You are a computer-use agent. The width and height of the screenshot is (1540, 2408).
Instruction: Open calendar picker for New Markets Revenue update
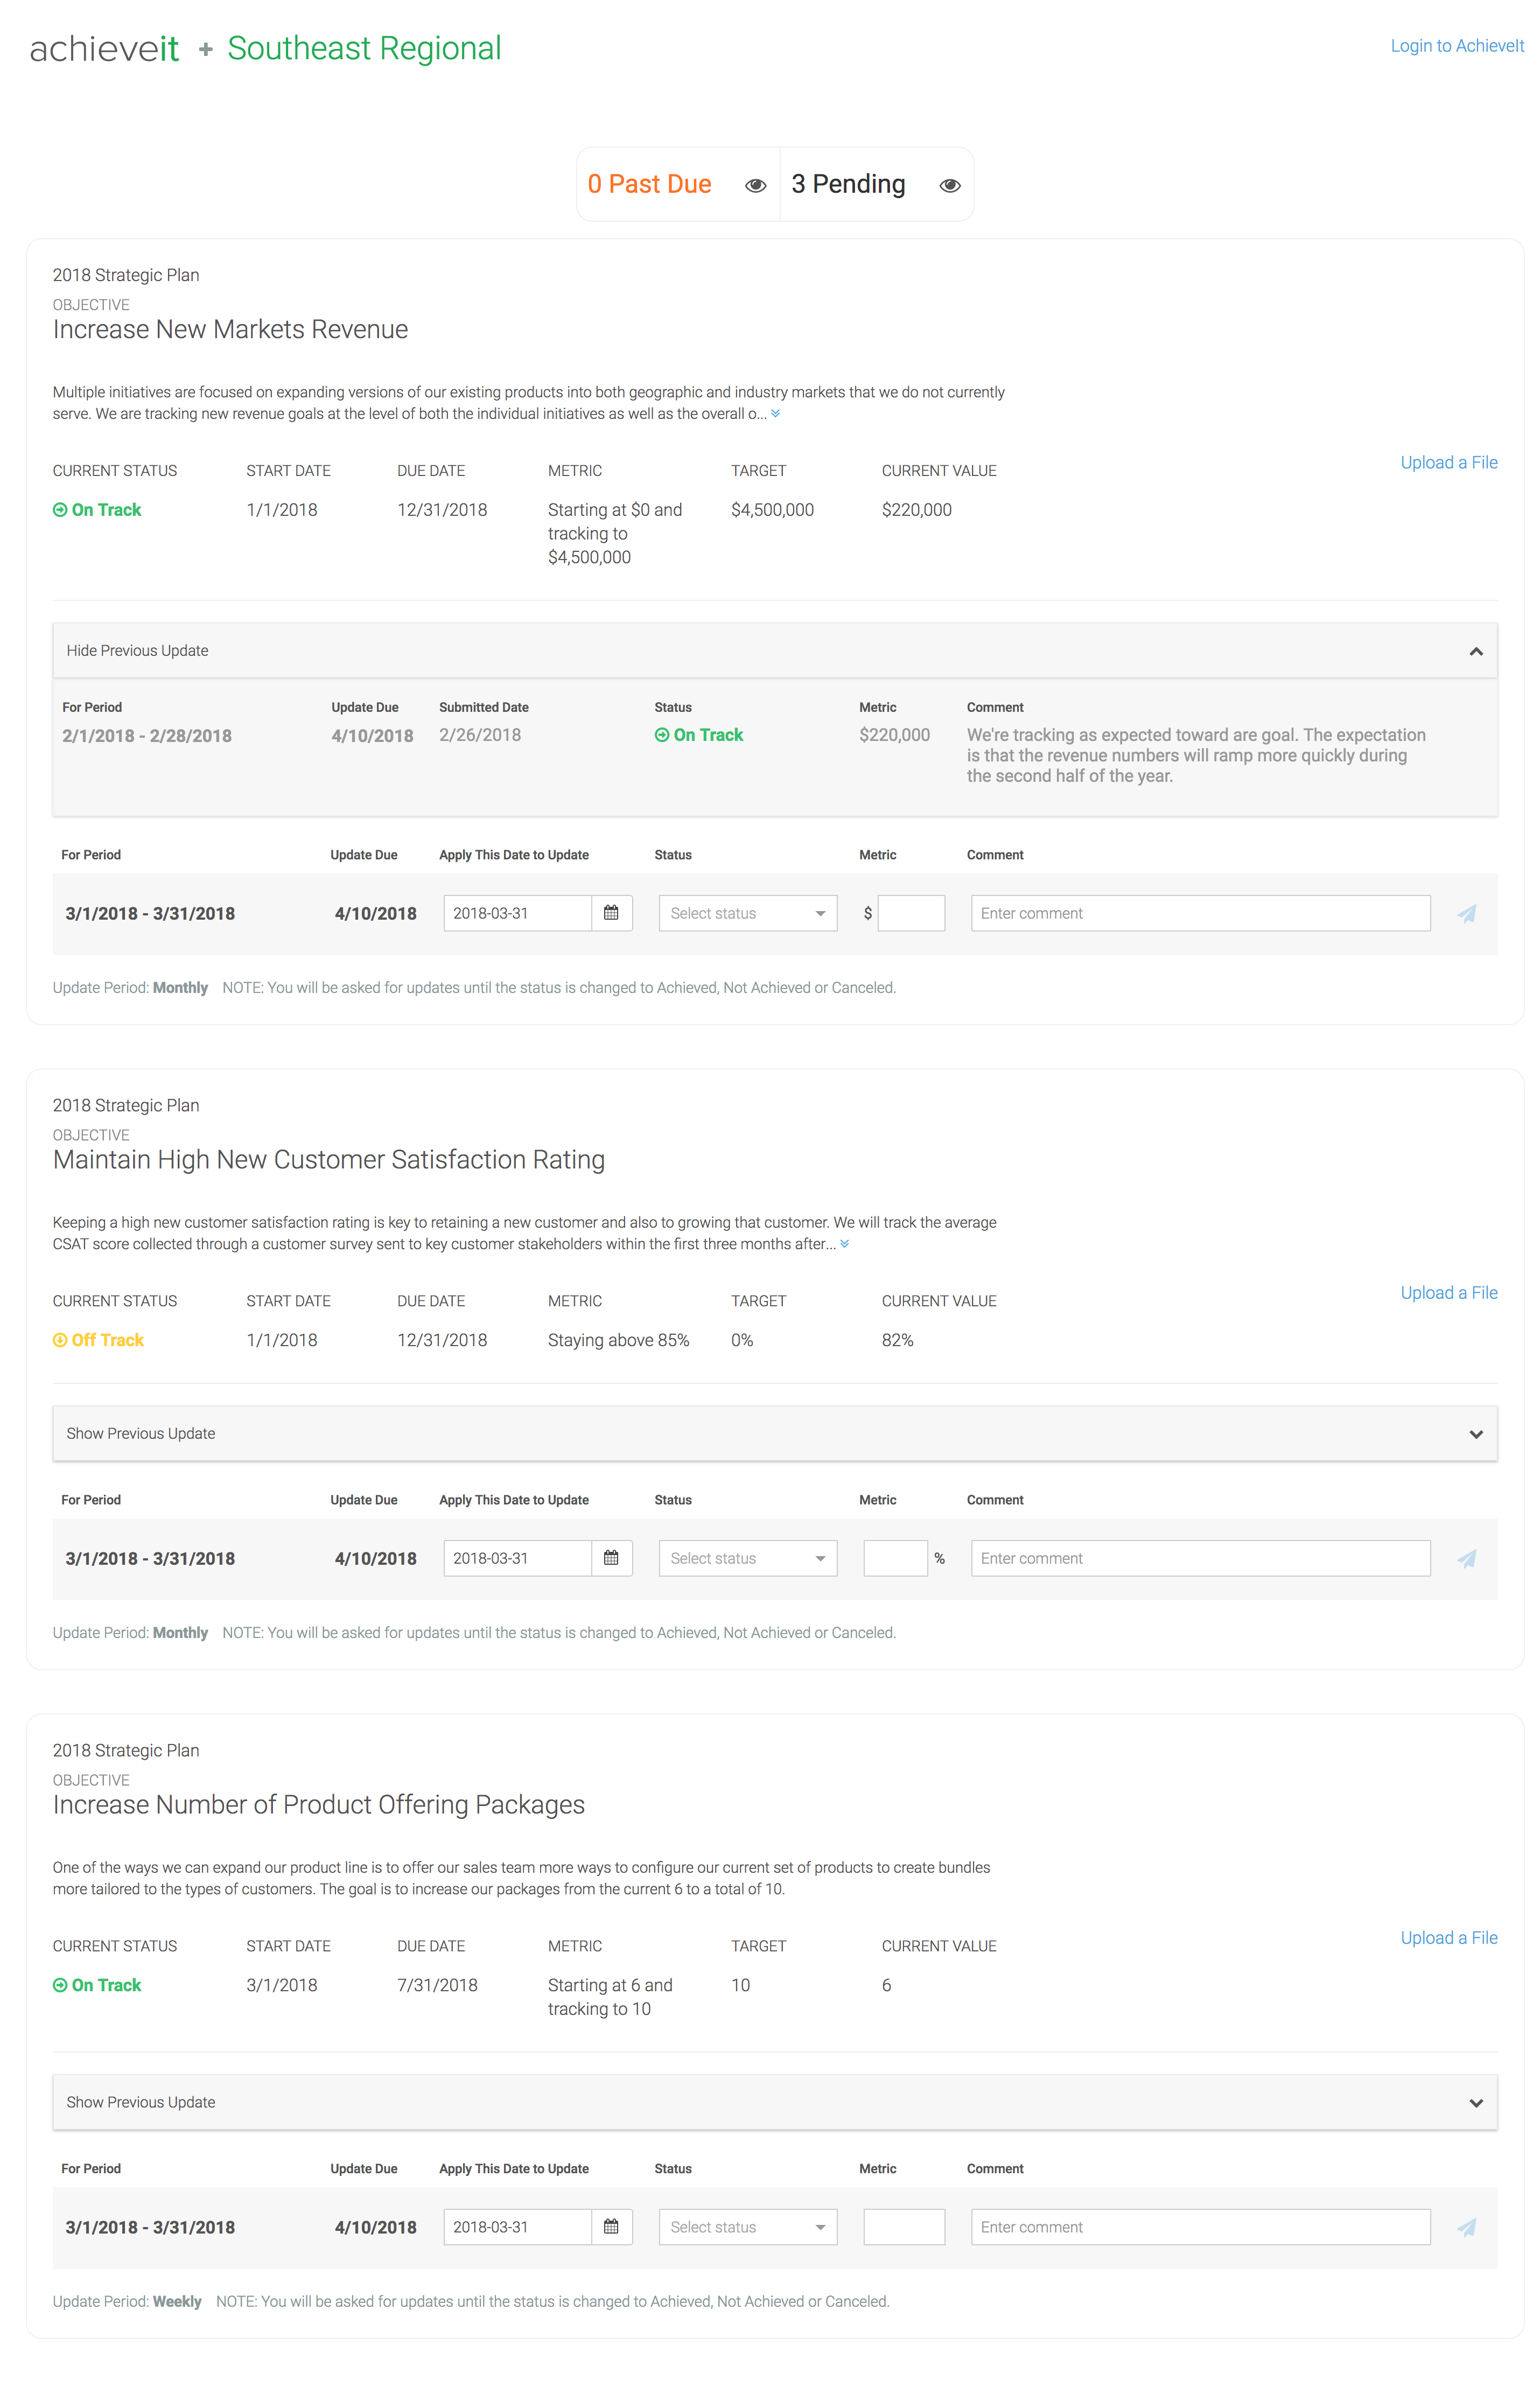(611, 913)
